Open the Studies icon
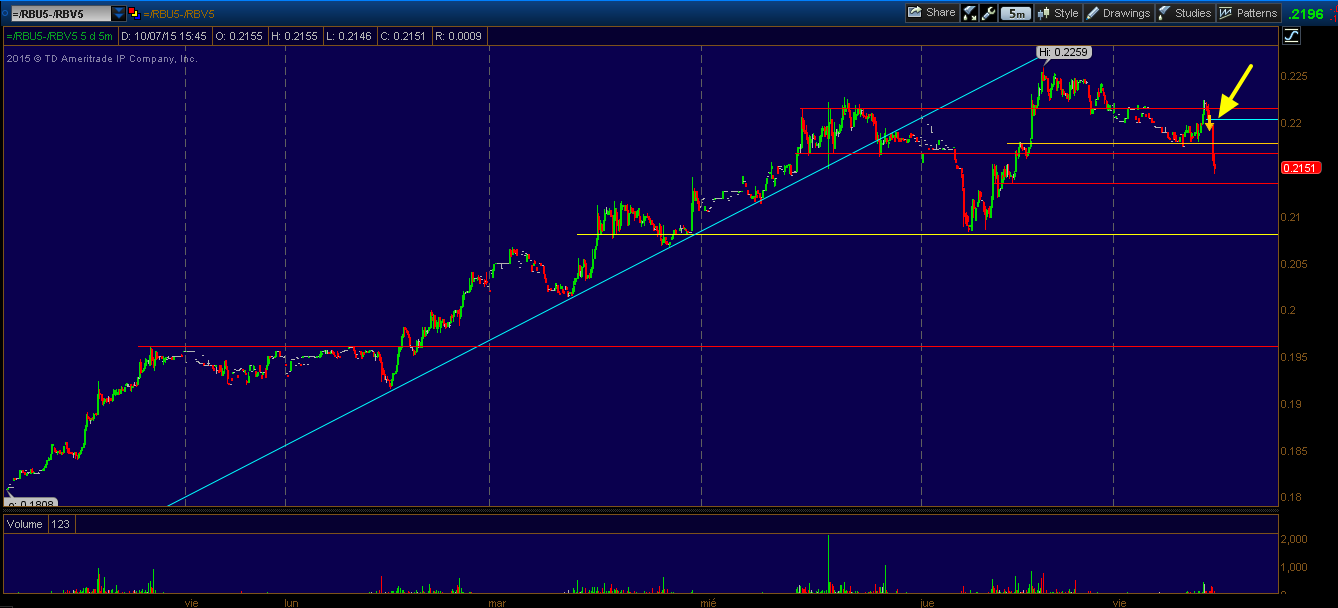1338x608 pixels. click(1164, 13)
